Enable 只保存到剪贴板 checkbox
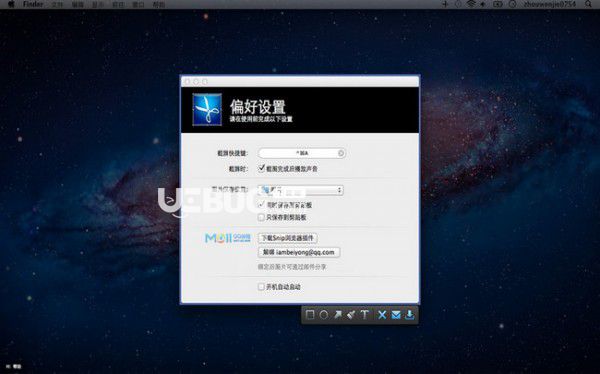Screen dimensions: 600x374 [261, 217]
